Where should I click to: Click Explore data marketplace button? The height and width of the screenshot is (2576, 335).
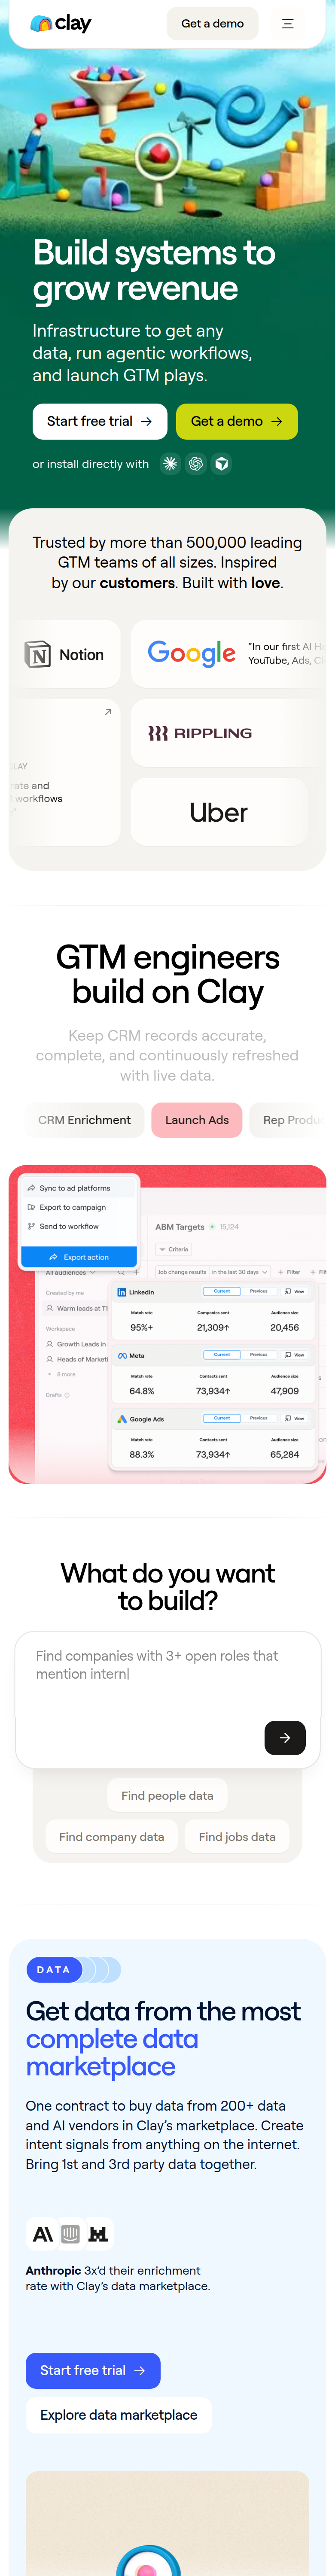pyautogui.click(x=119, y=2415)
